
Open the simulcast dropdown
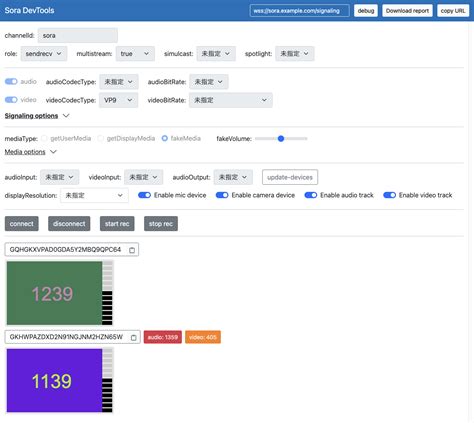[x=216, y=54]
